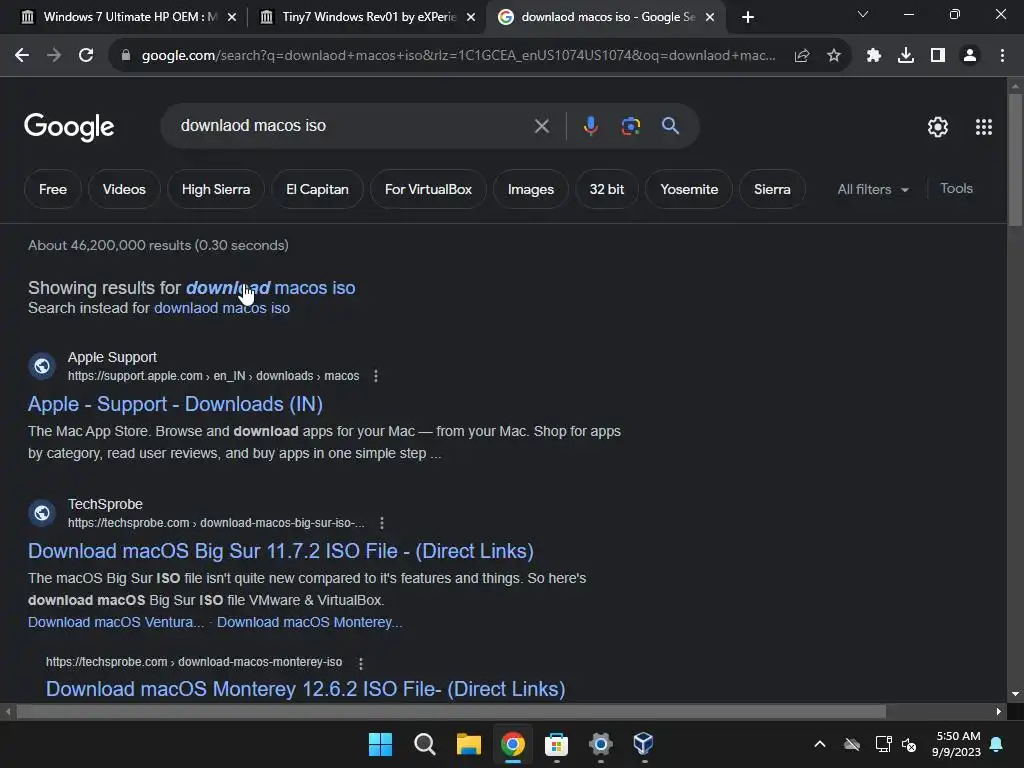Viewport: 1024px width, 768px height.
Task: Open new browser tab
Action: (748, 17)
